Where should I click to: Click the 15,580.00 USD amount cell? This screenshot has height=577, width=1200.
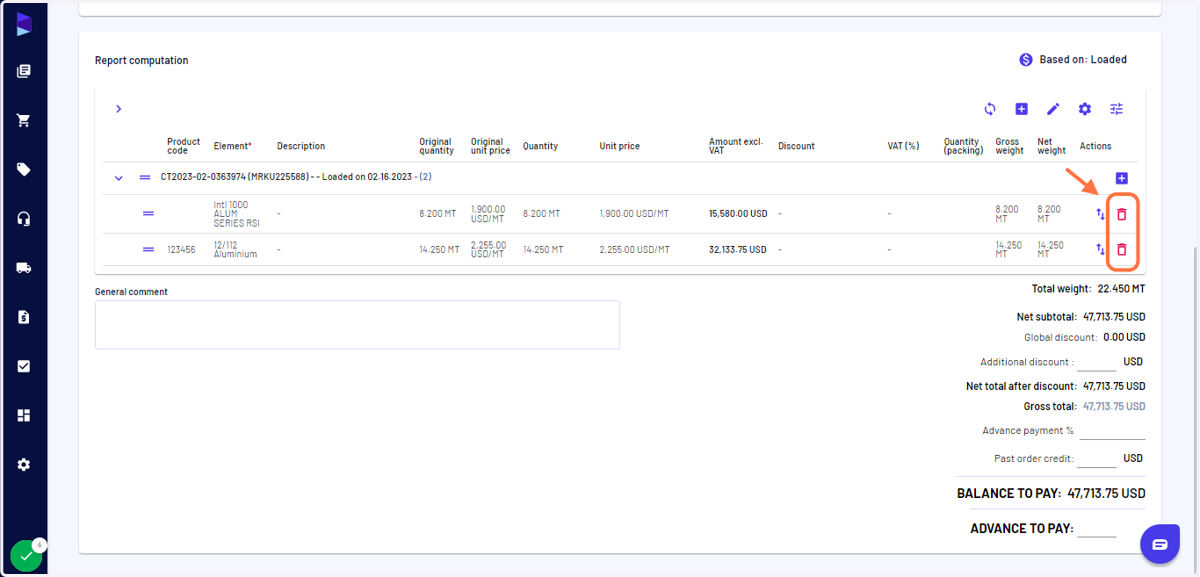[x=738, y=214]
